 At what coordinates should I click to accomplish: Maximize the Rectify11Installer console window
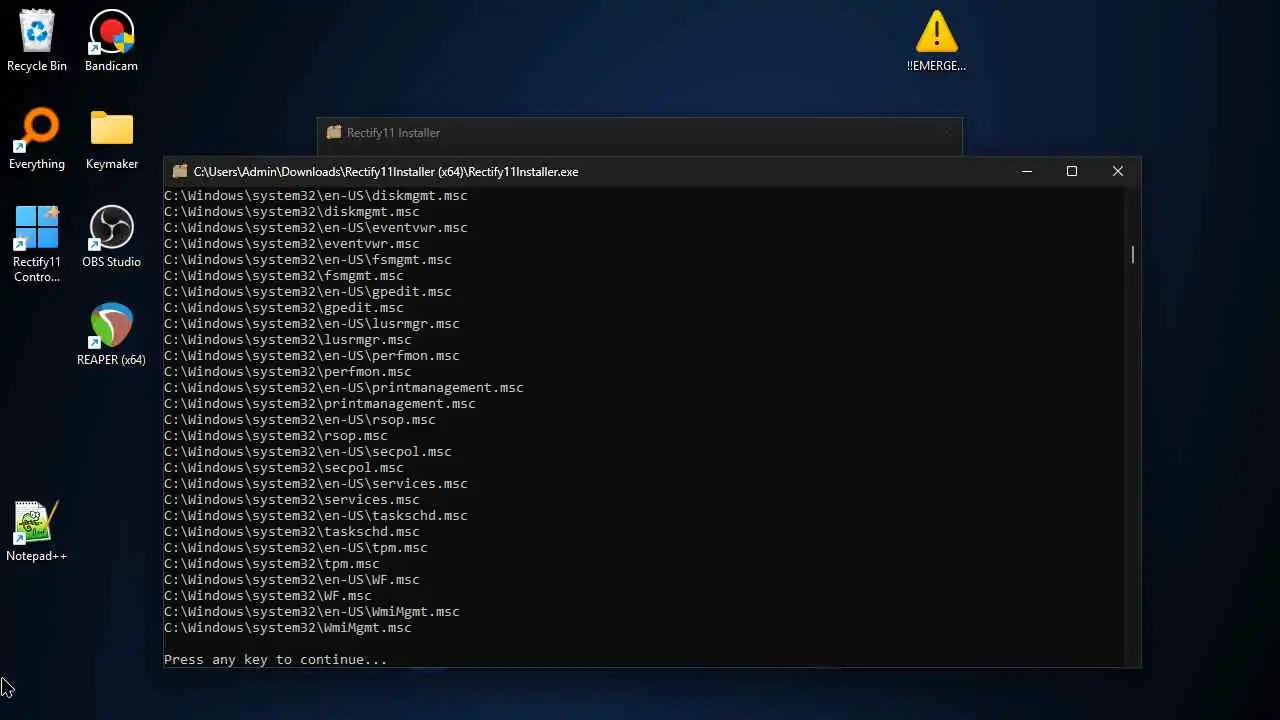point(1072,171)
